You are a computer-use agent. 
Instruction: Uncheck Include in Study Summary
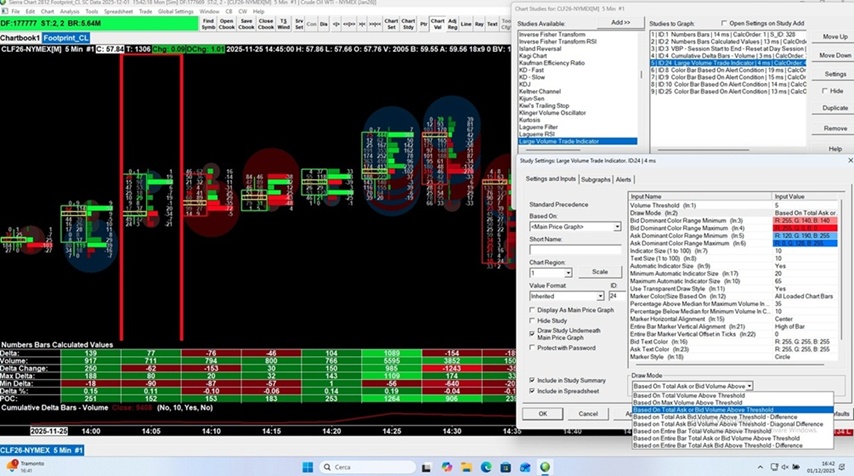pos(532,380)
